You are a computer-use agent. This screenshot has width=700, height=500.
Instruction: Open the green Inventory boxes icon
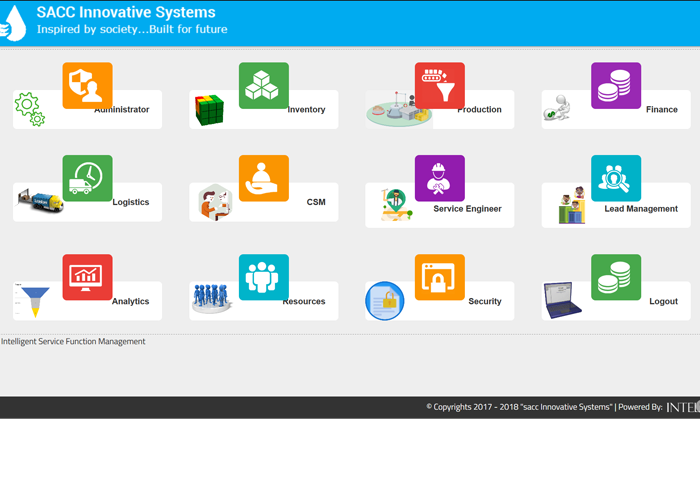coord(263,86)
